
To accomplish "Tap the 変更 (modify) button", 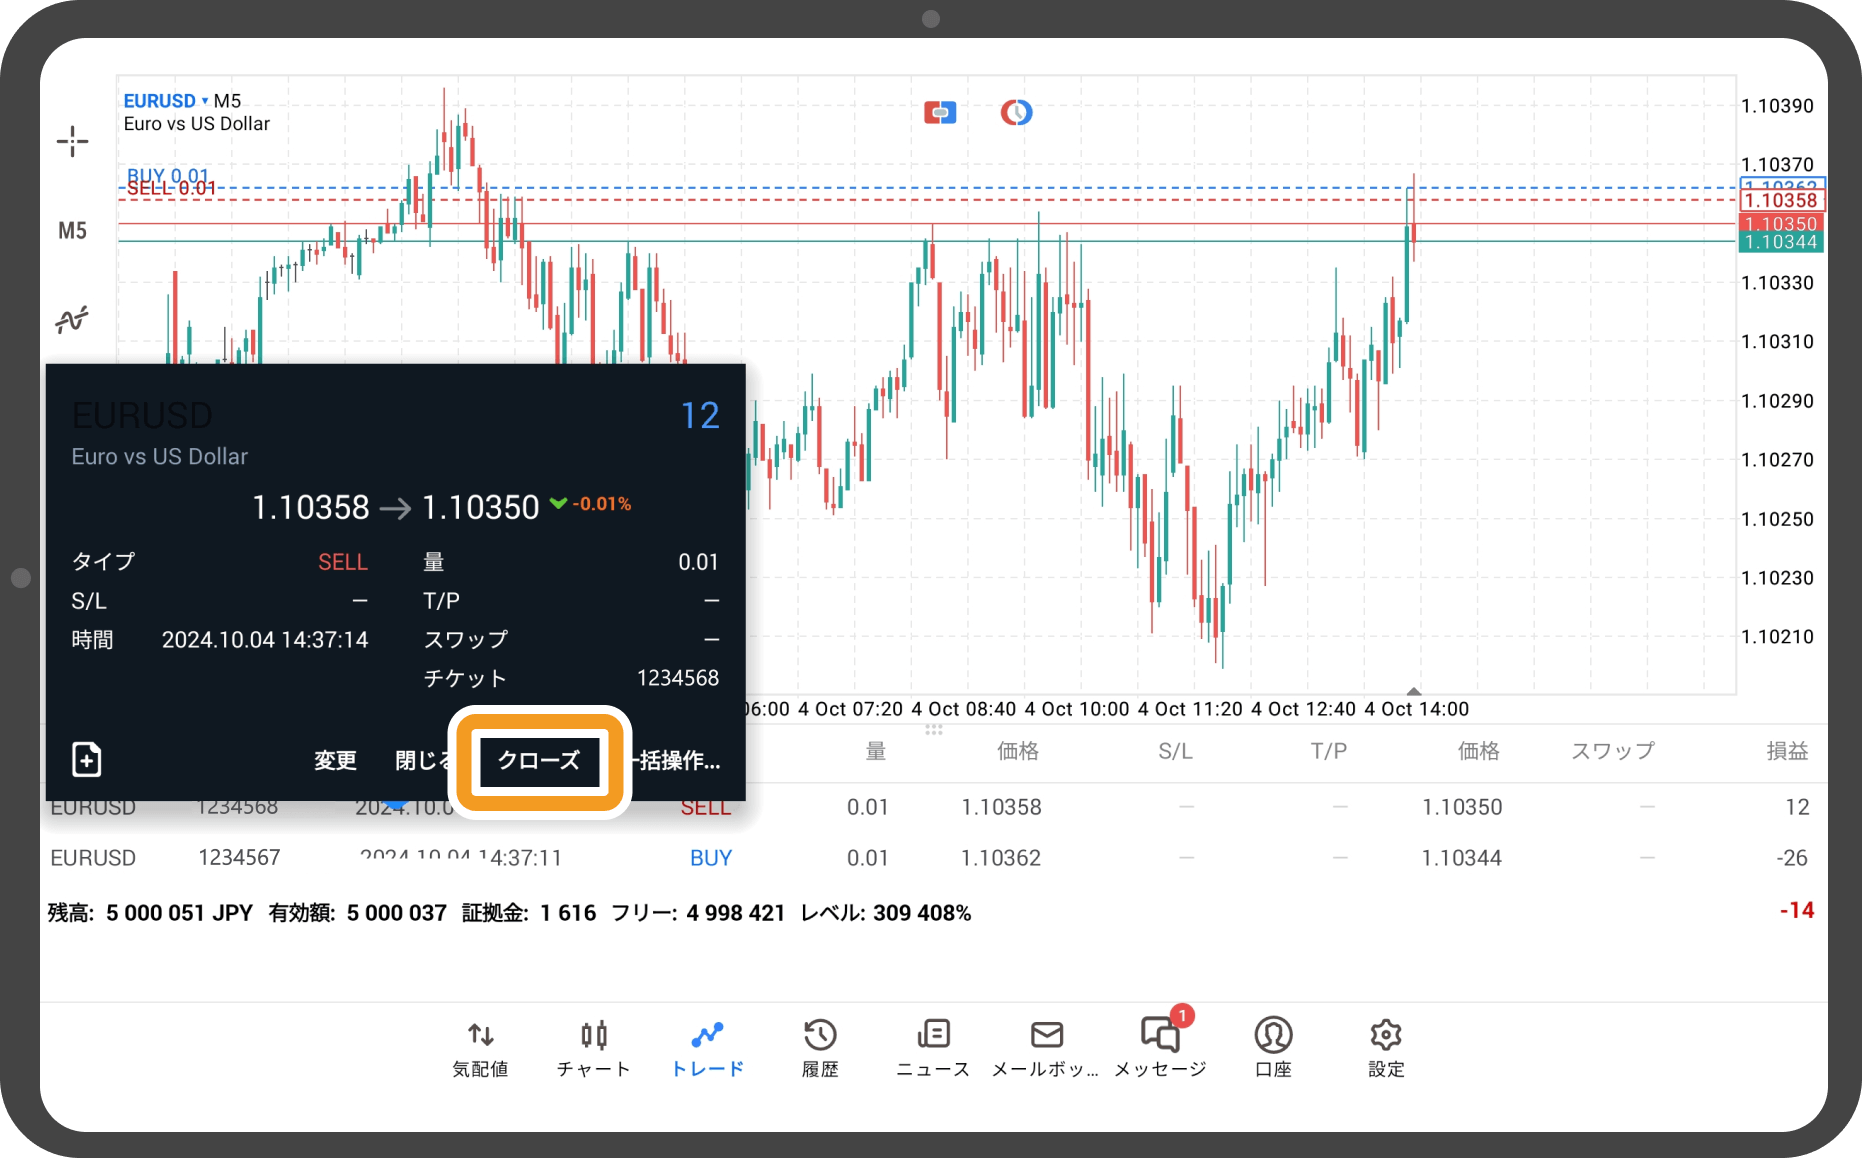I will click(335, 761).
